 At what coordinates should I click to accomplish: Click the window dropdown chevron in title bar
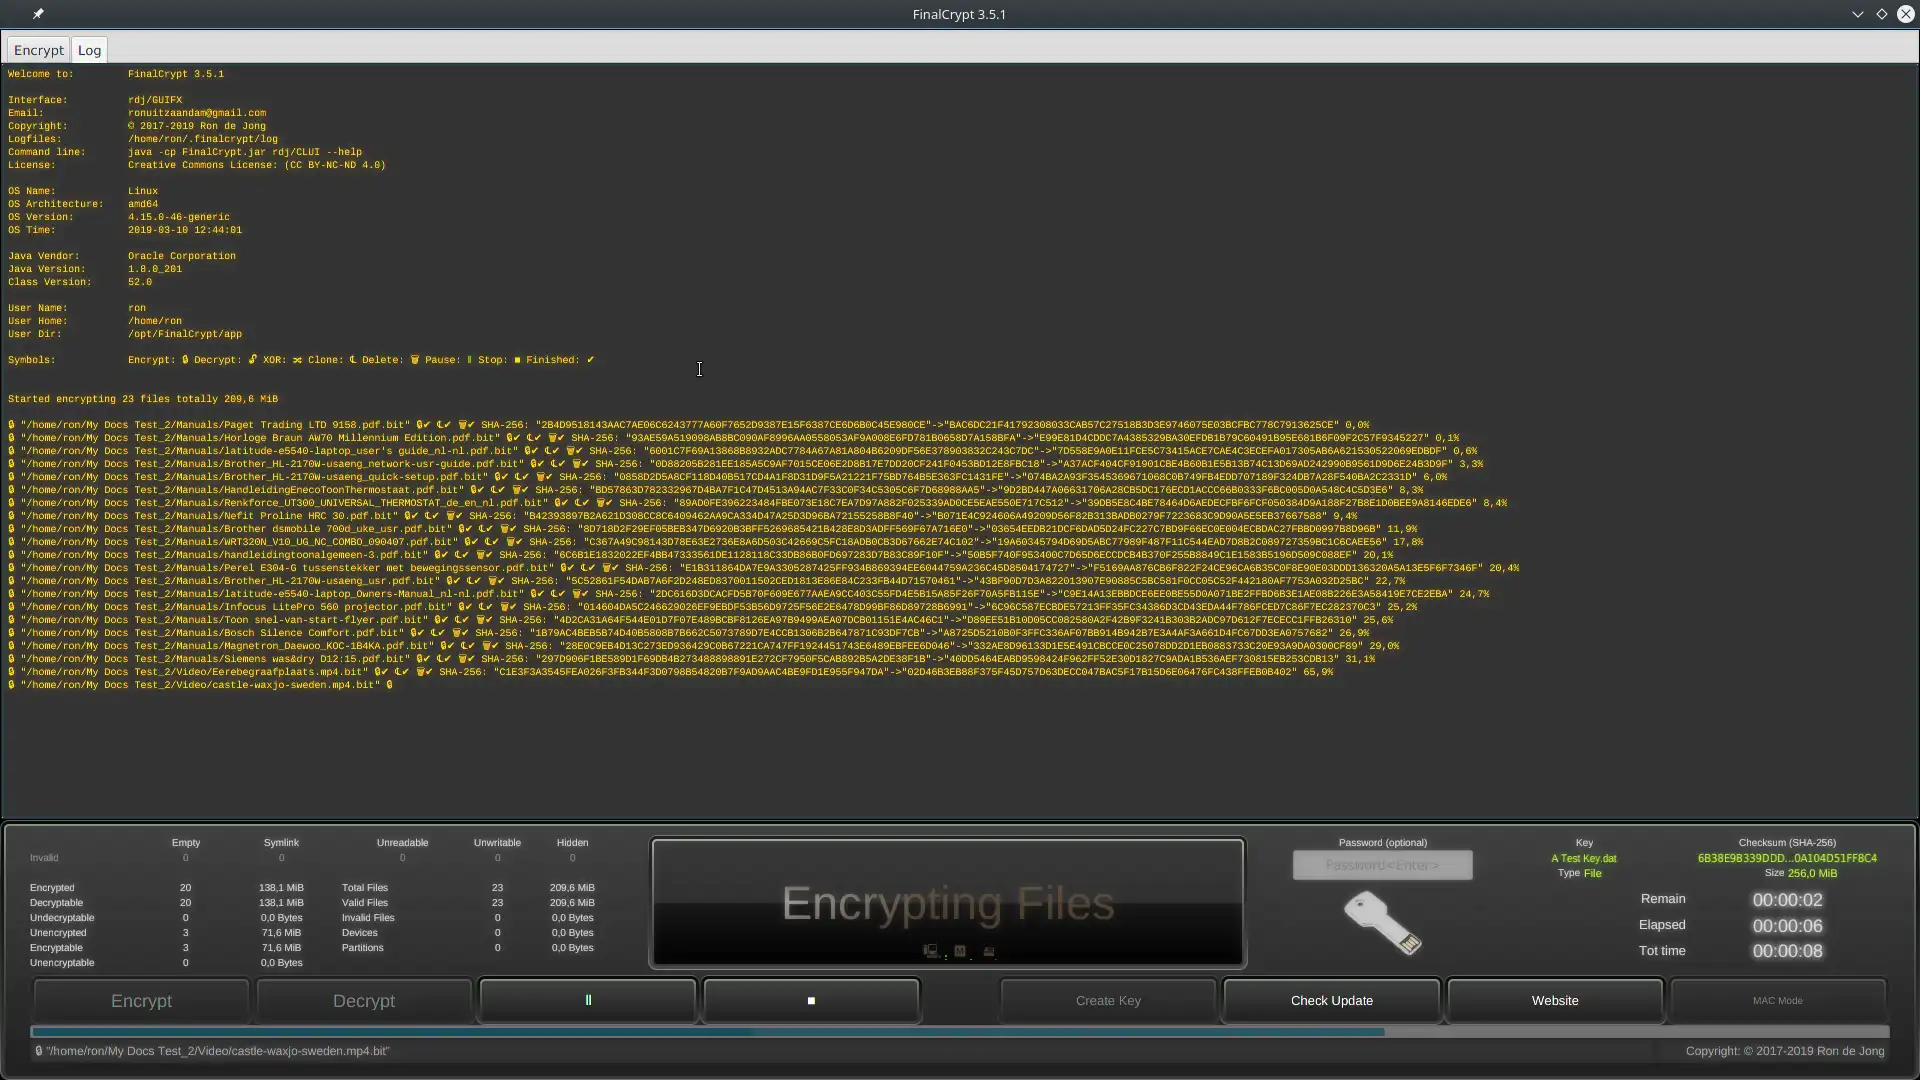click(1858, 14)
